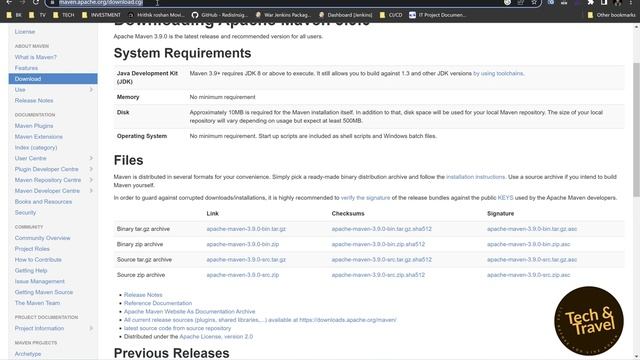Open the installation instructions link
This screenshot has width=640, height=360.
click(476, 177)
